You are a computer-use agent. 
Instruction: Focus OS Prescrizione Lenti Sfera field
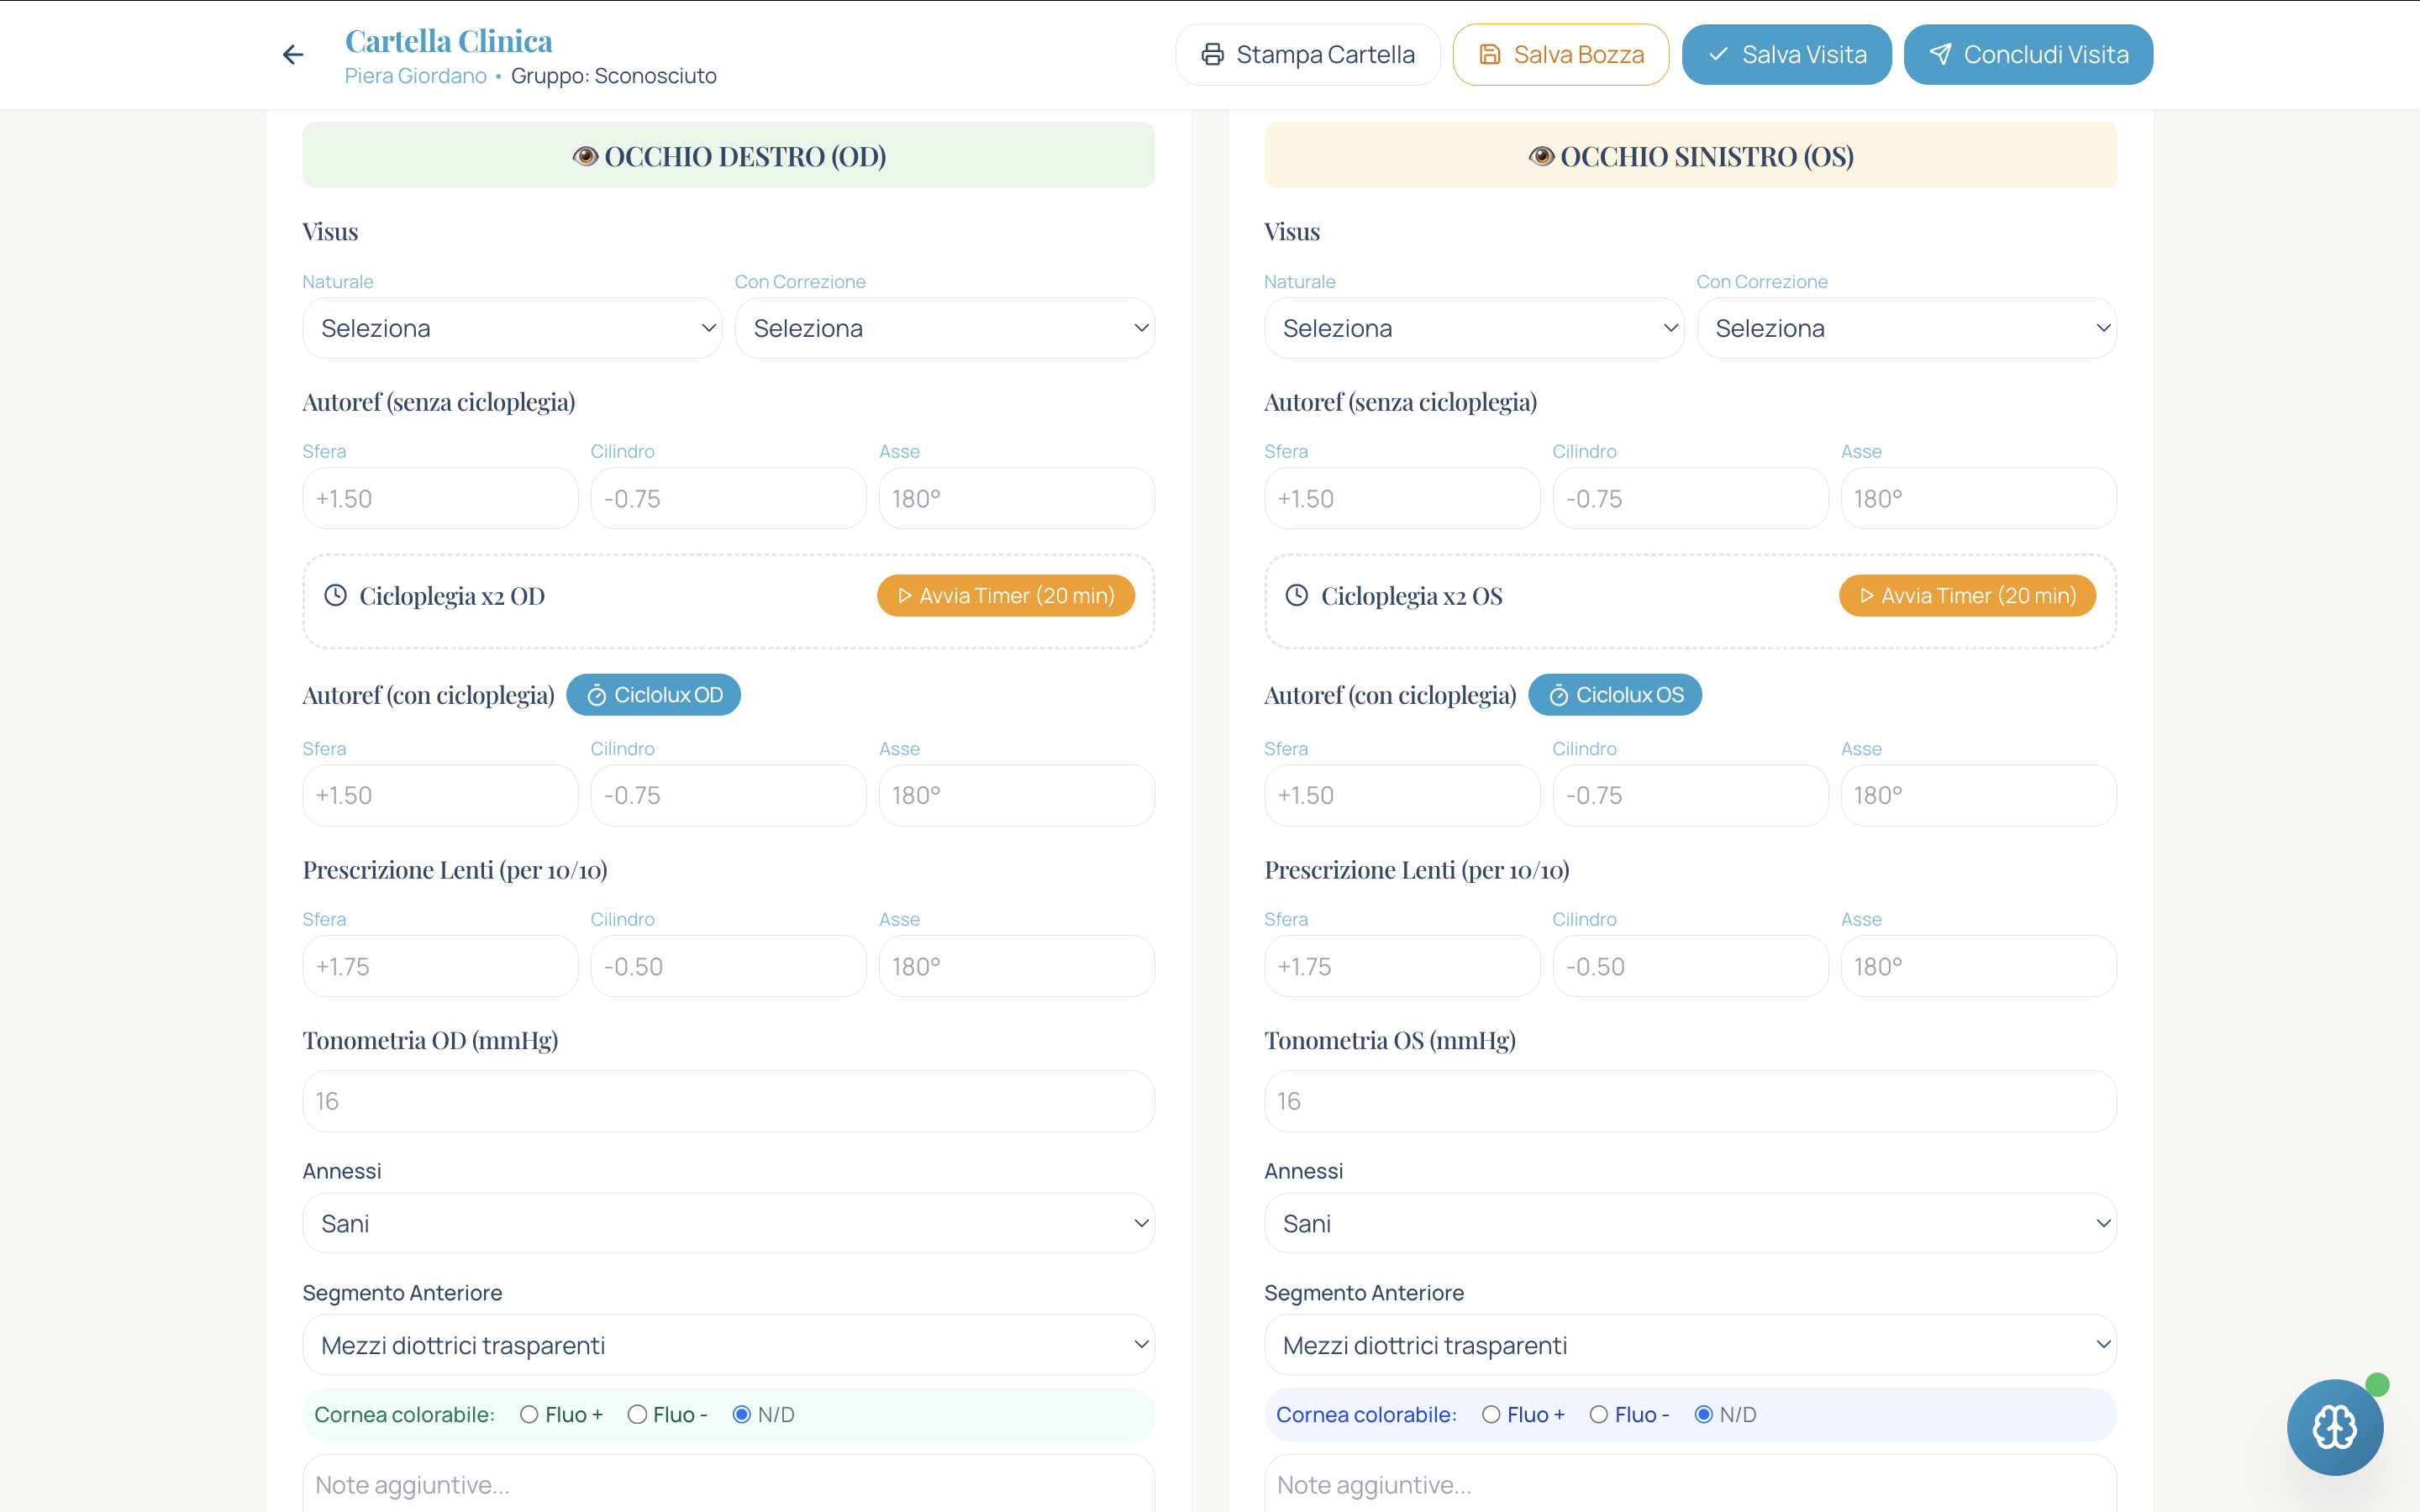pyautogui.click(x=1402, y=966)
